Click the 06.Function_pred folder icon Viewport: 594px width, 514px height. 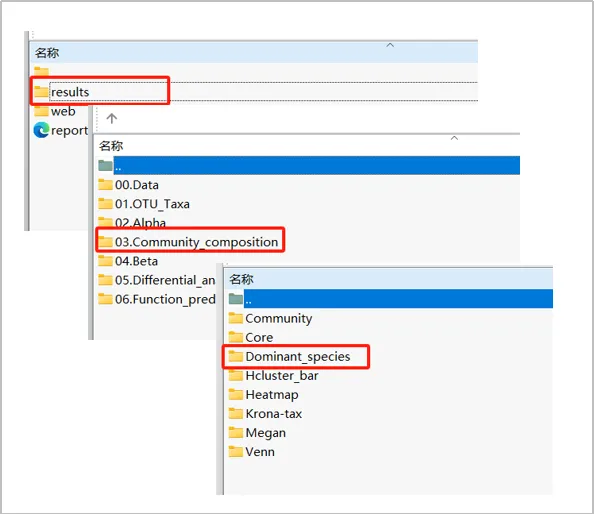(105, 299)
